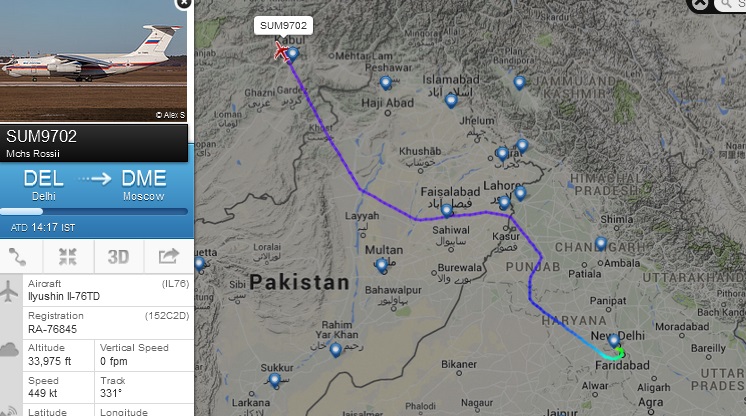
Task: Click the Sukkur airport pin marker
Action: pyautogui.click(x=275, y=381)
